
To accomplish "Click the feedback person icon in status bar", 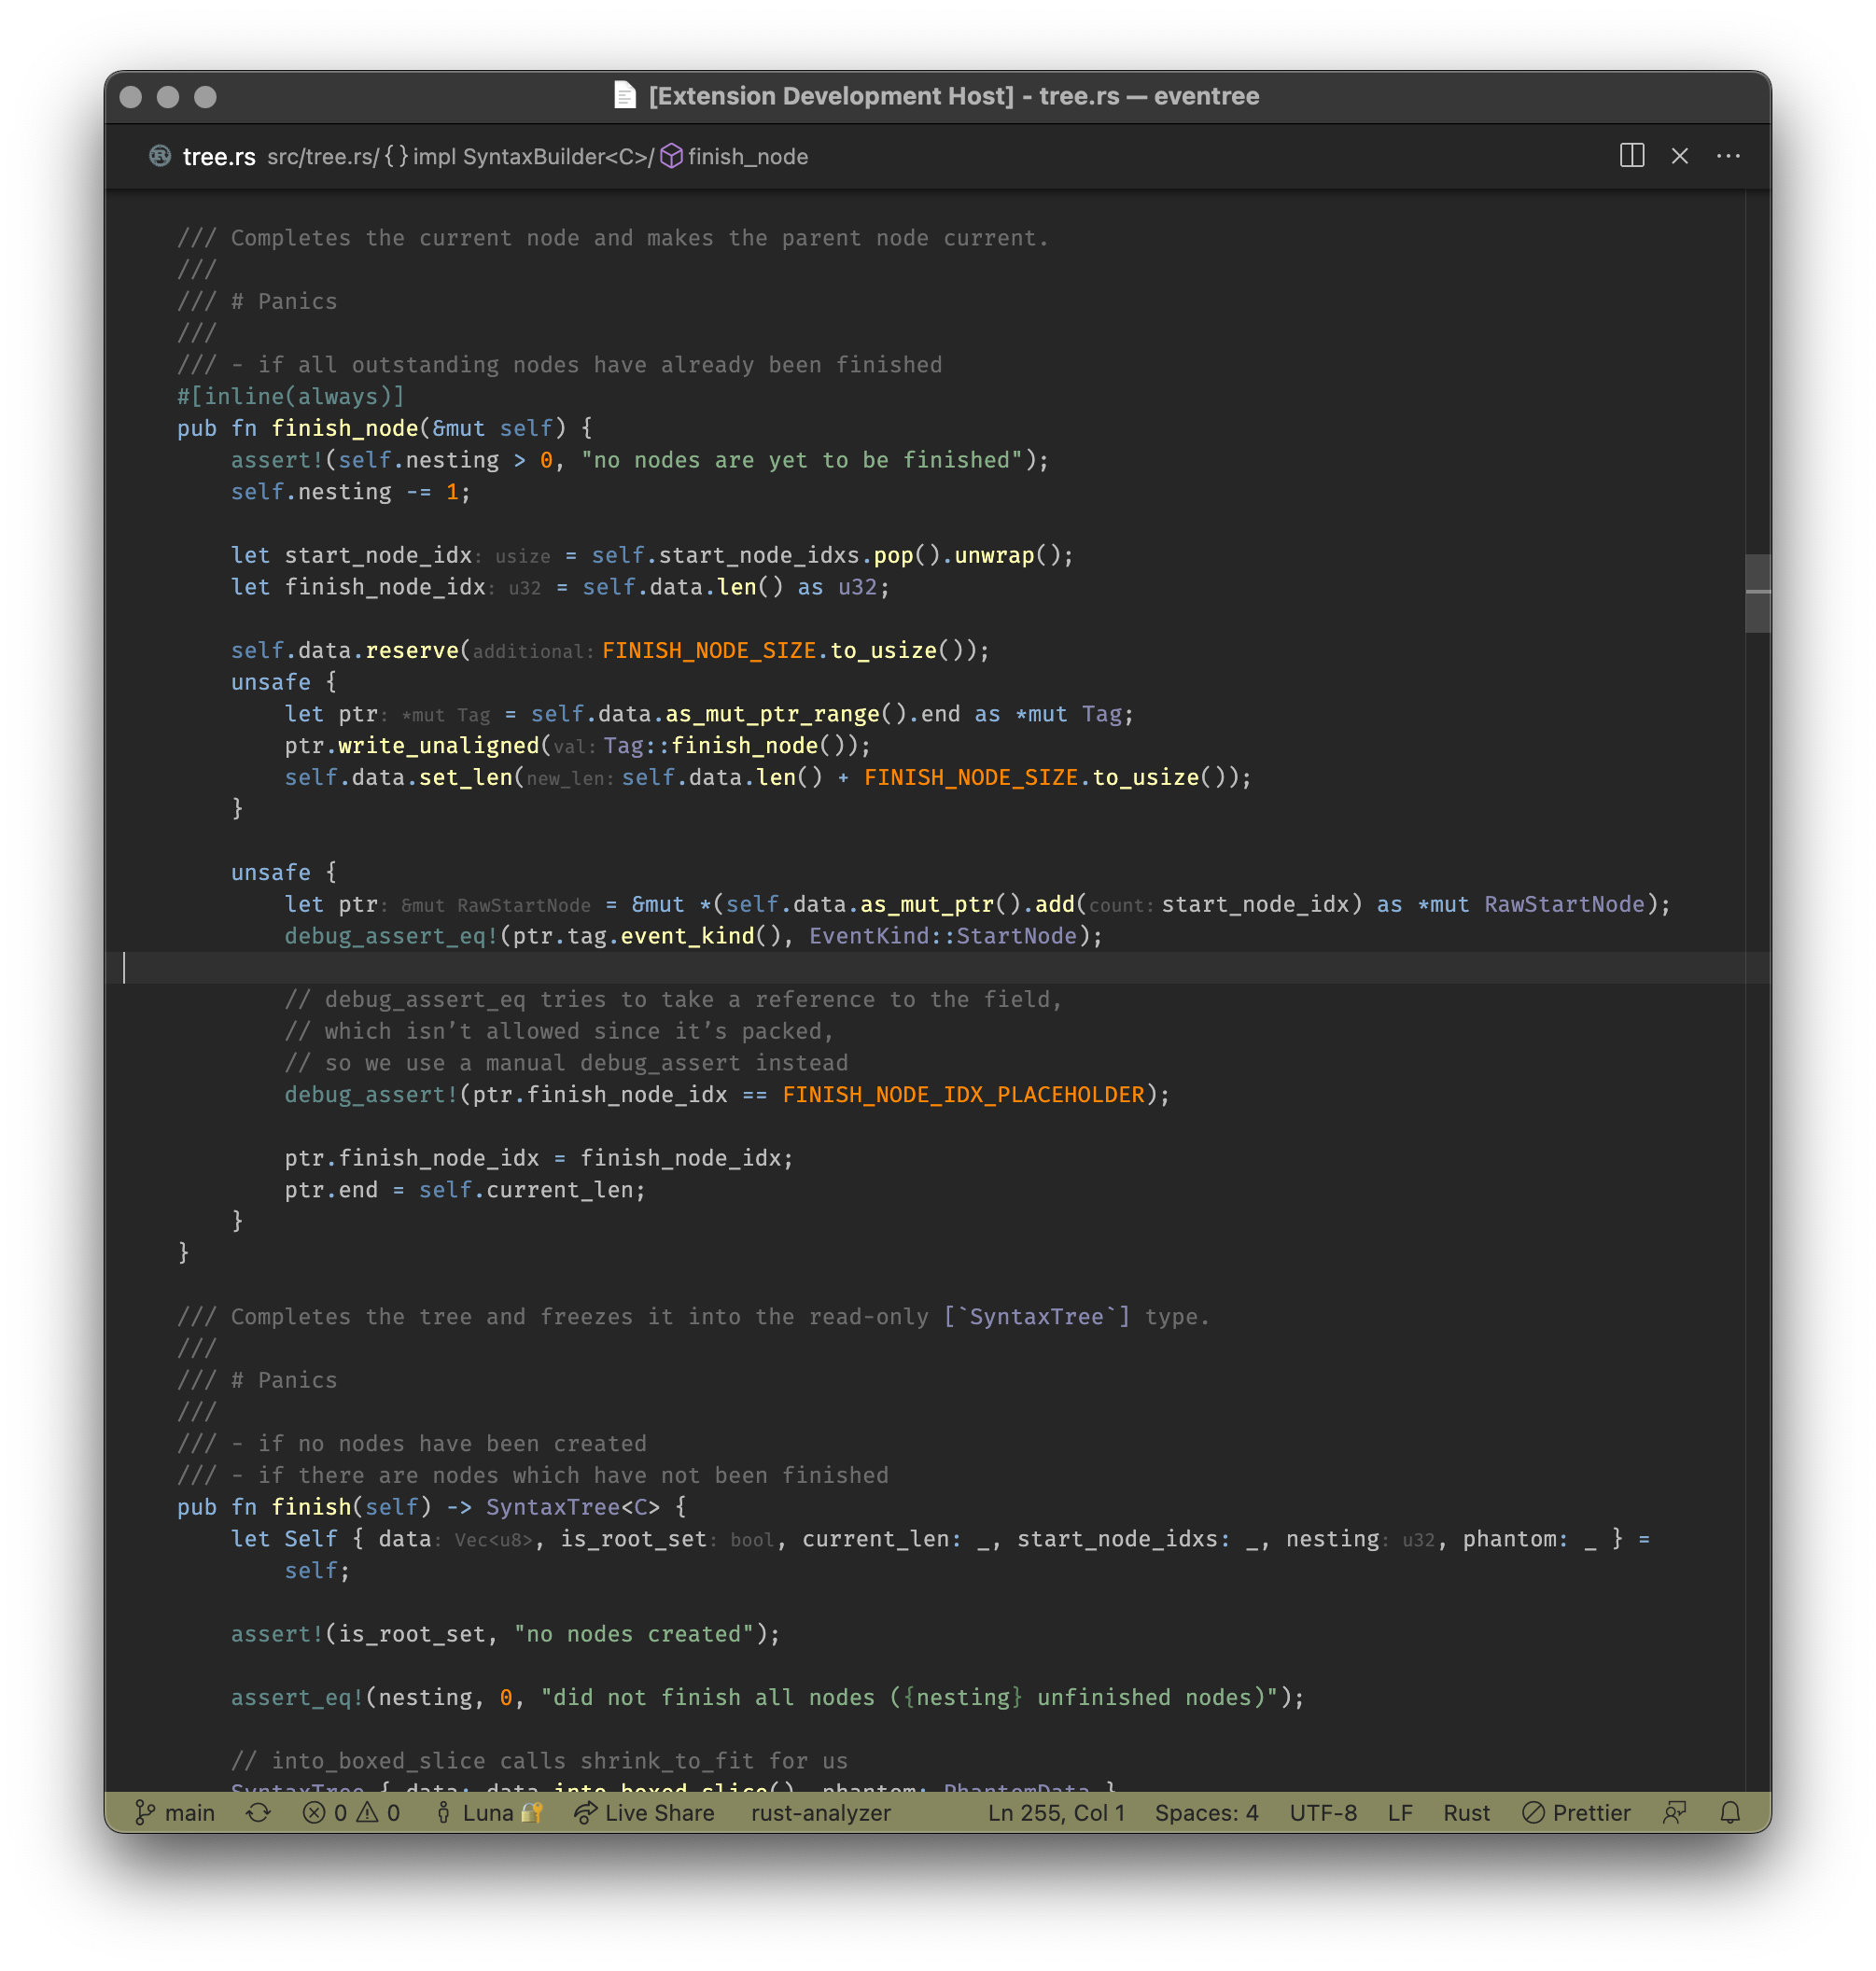I will (1675, 1813).
